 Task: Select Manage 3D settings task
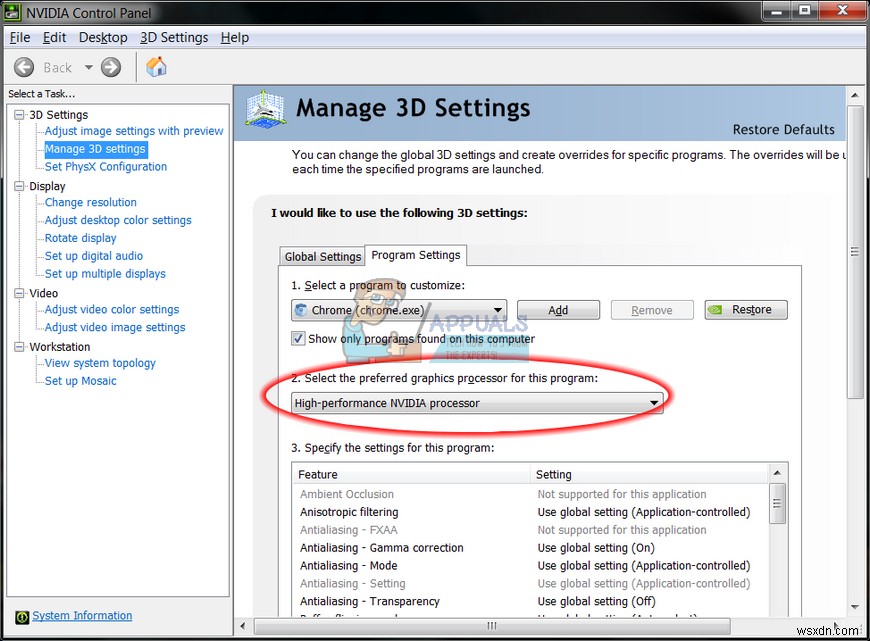pos(95,149)
